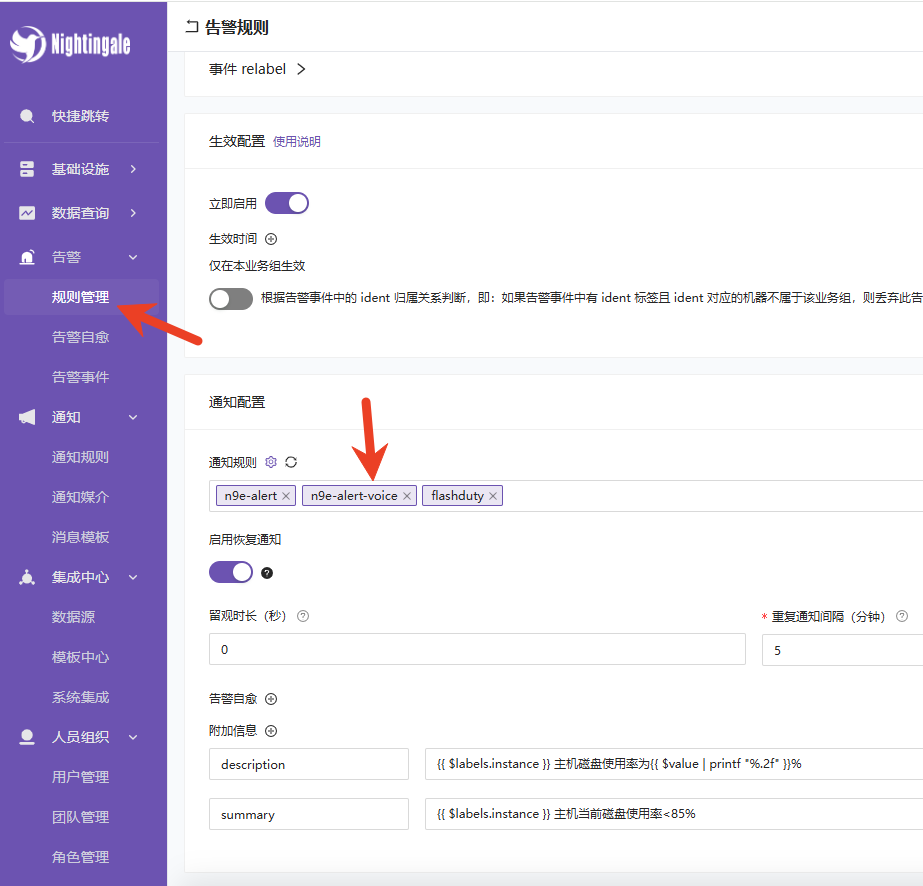The height and width of the screenshot is (886, 923).
Task: Remove the n9e-alert-voice tag
Action: [407, 496]
